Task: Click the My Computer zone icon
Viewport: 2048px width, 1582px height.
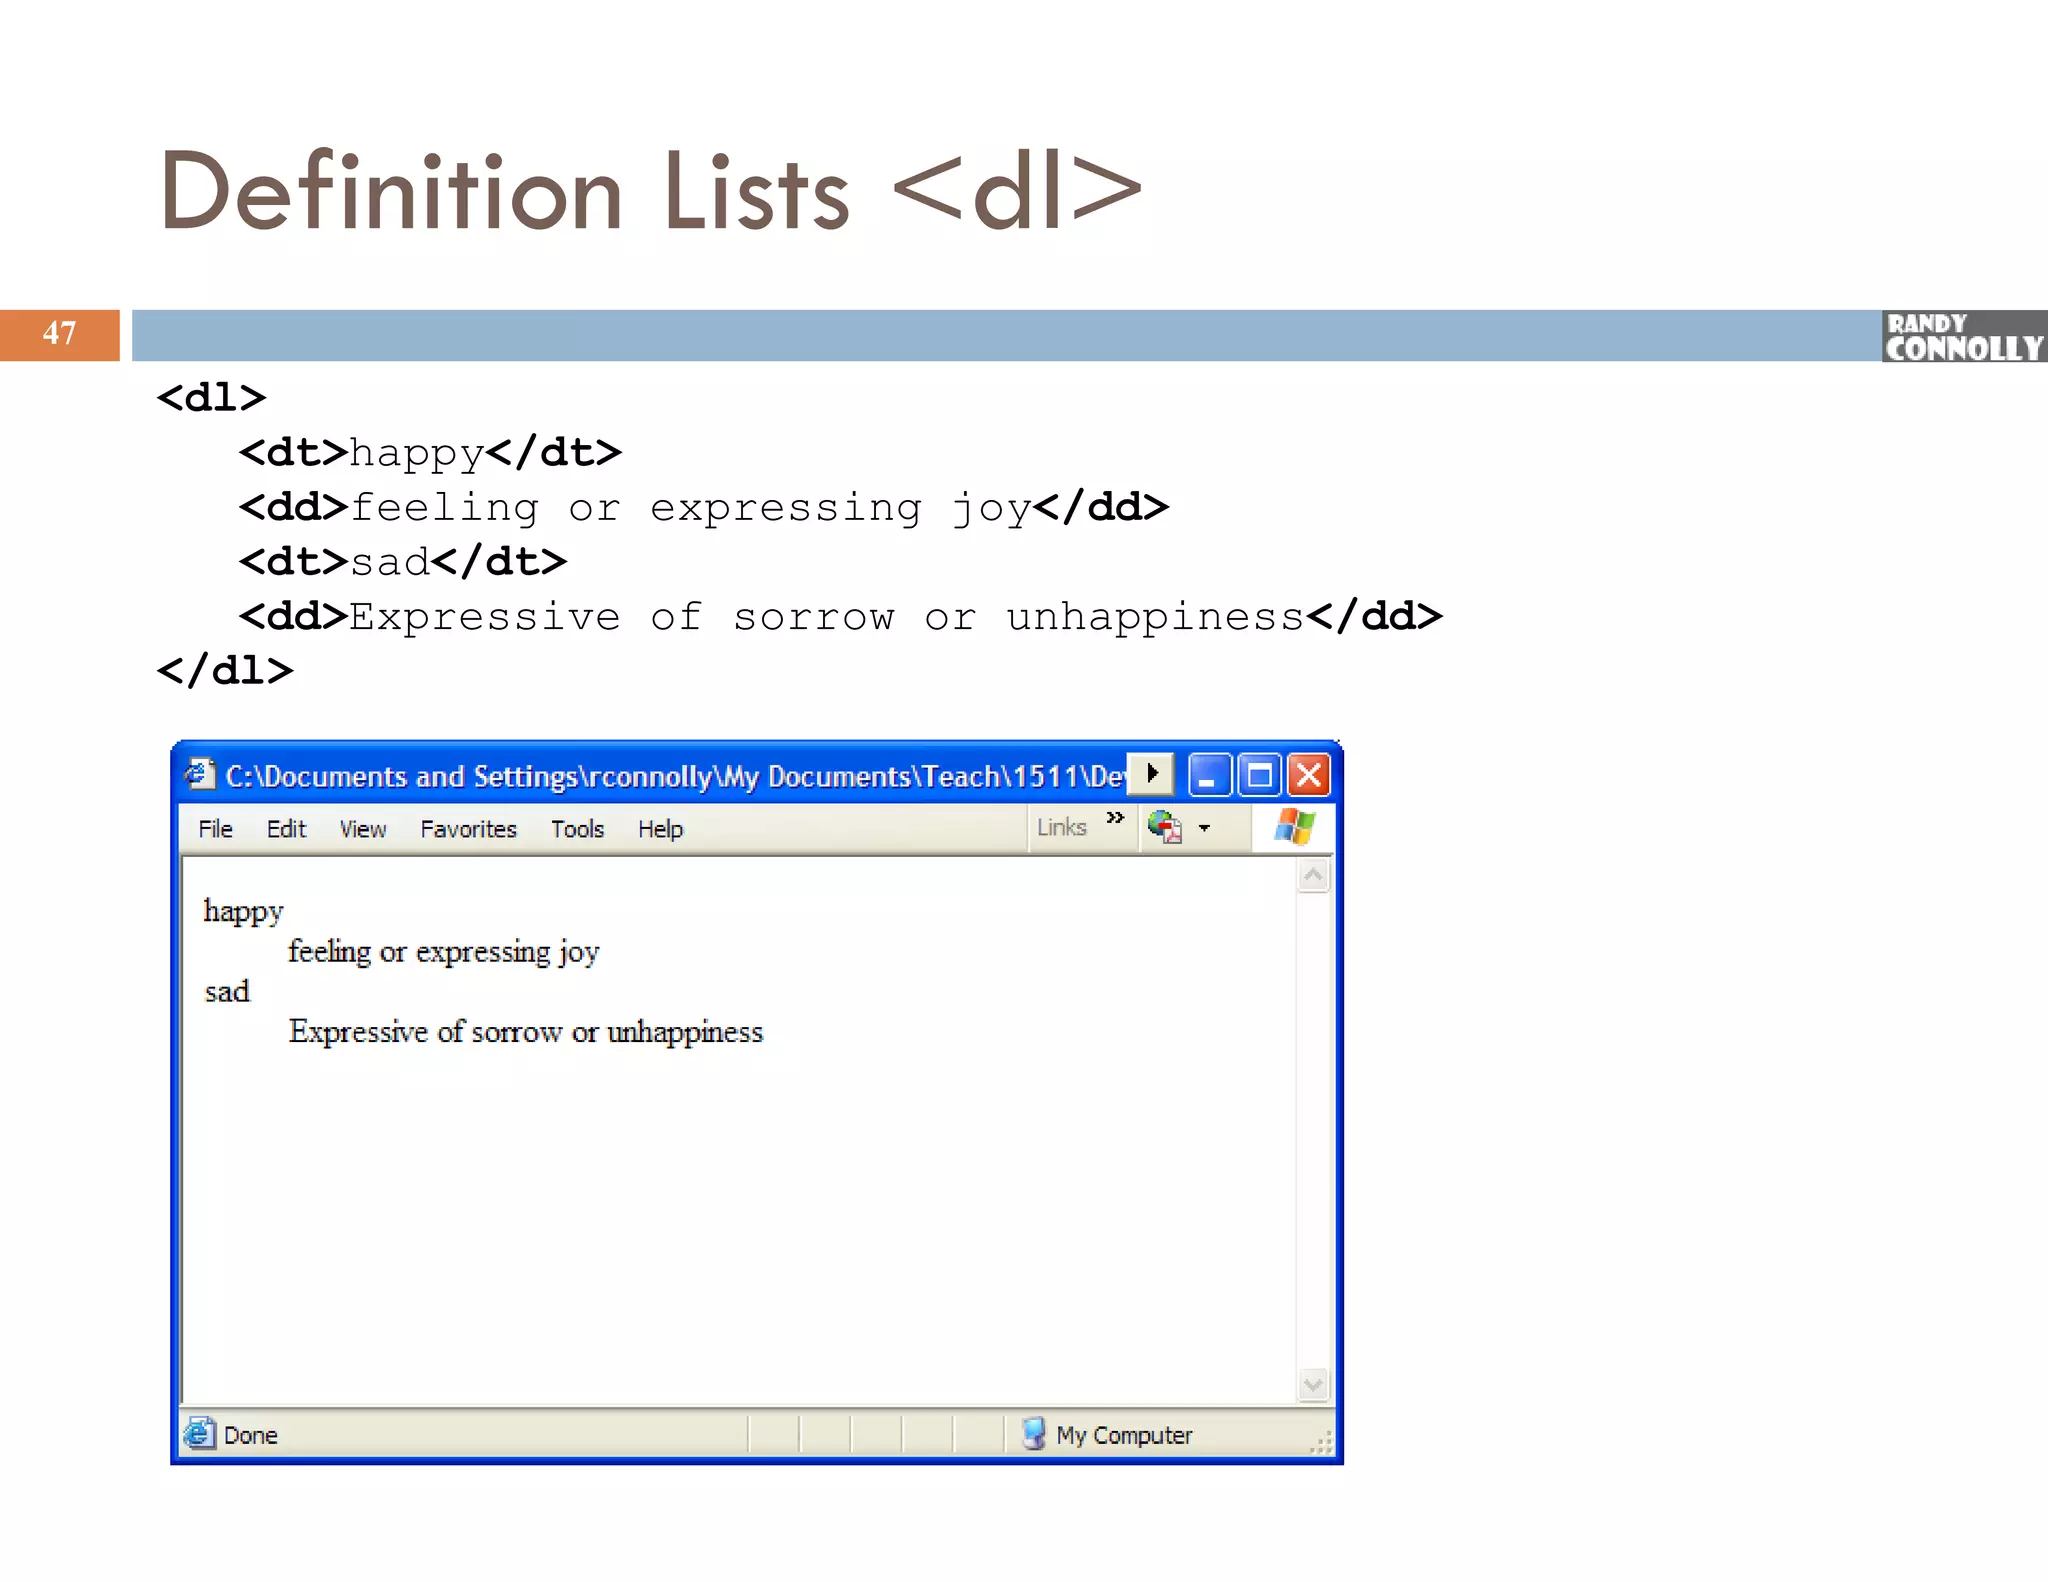Action: pyautogui.click(x=1034, y=1434)
